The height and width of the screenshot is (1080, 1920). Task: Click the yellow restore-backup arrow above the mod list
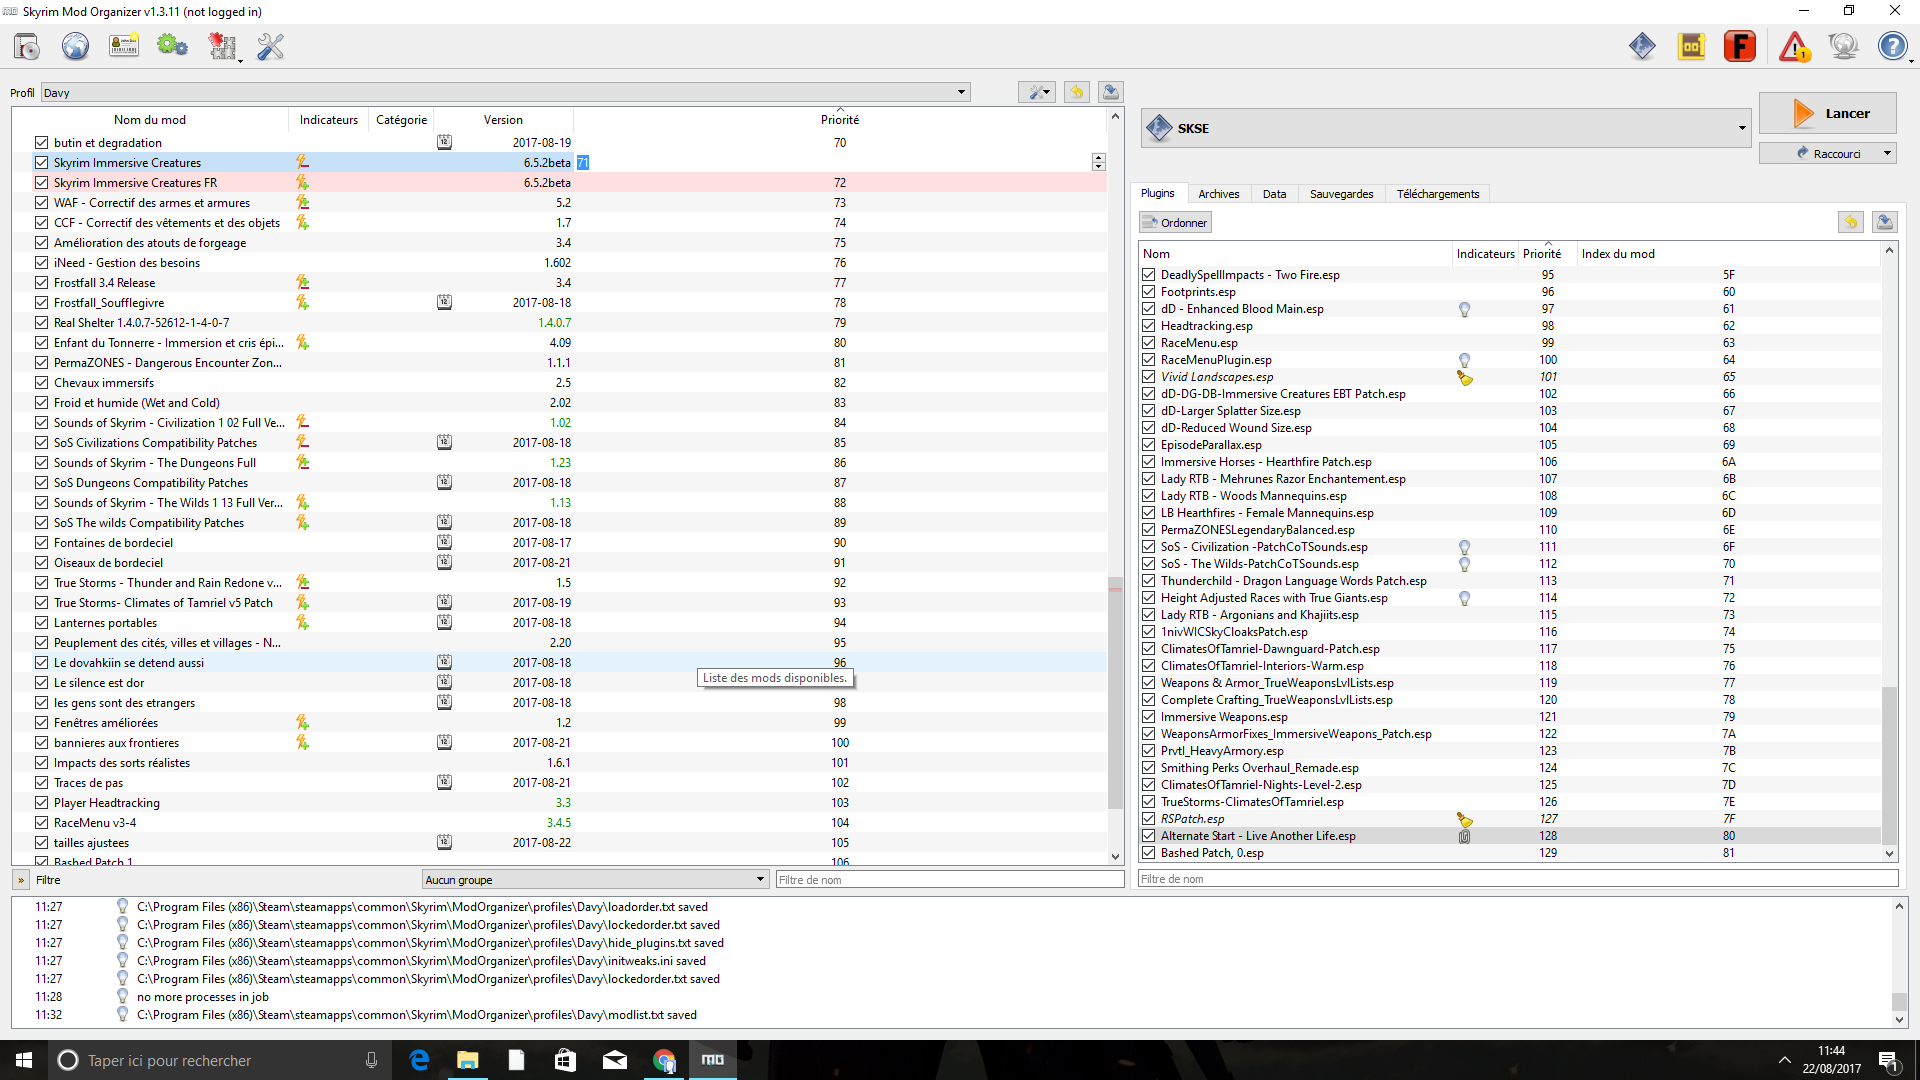click(1076, 92)
